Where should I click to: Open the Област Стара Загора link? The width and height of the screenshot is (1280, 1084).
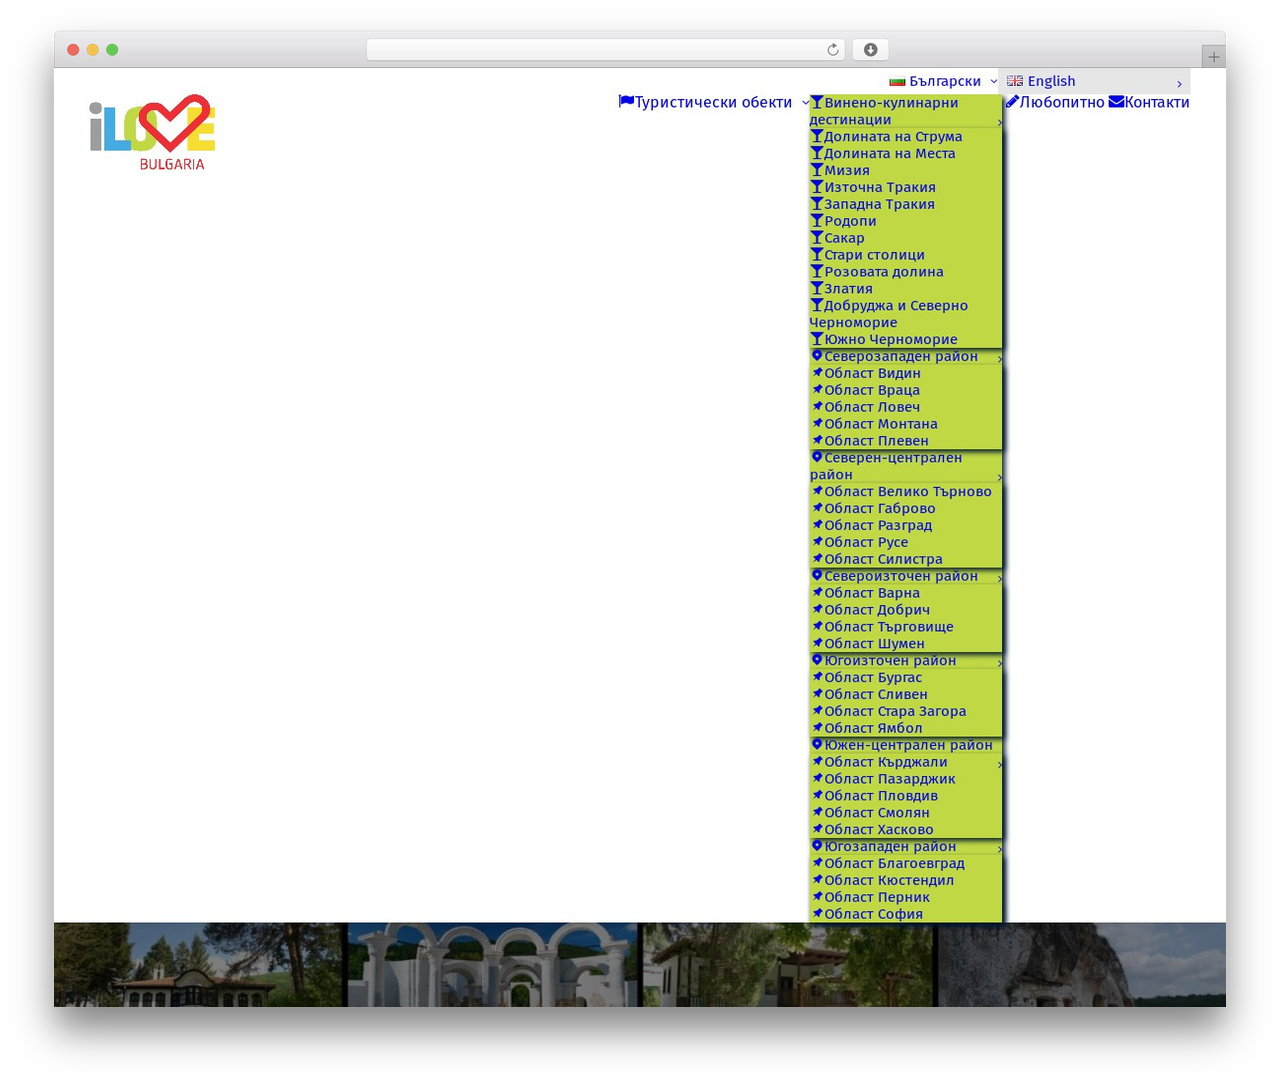(x=895, y=711)
